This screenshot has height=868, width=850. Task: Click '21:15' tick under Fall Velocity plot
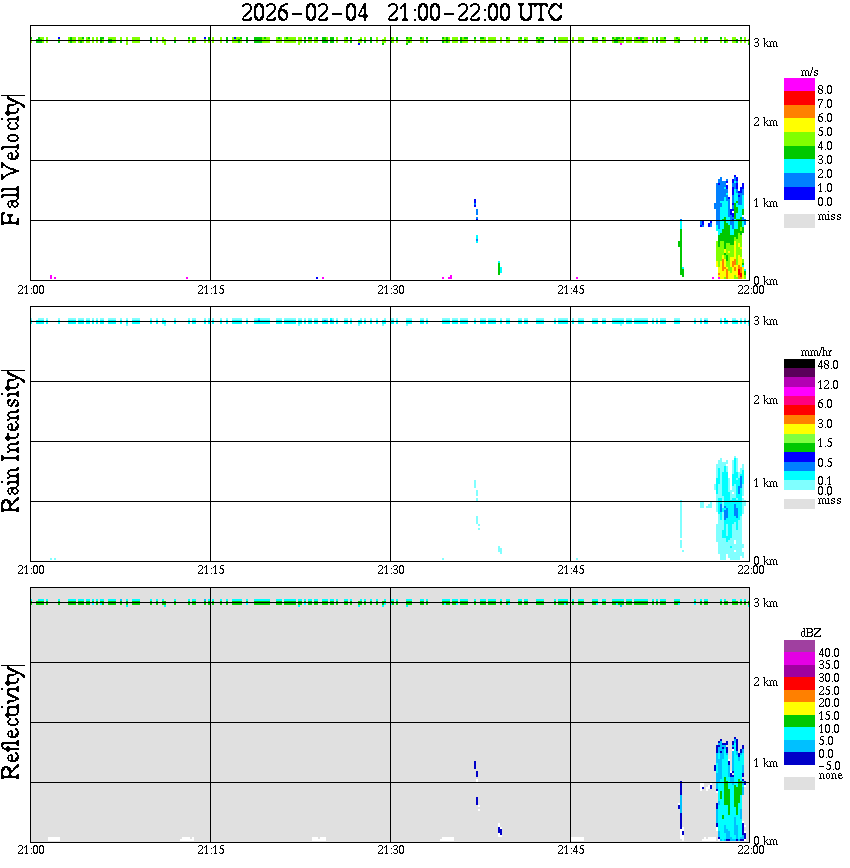click(211, 290)
